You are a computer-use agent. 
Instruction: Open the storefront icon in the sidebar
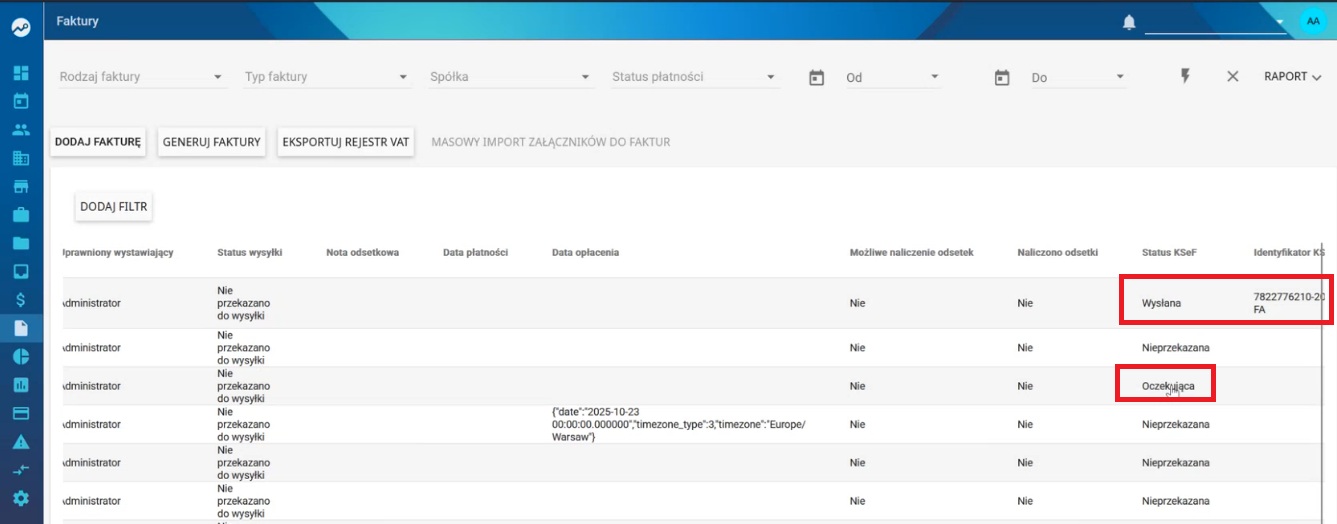coord(21,186)
